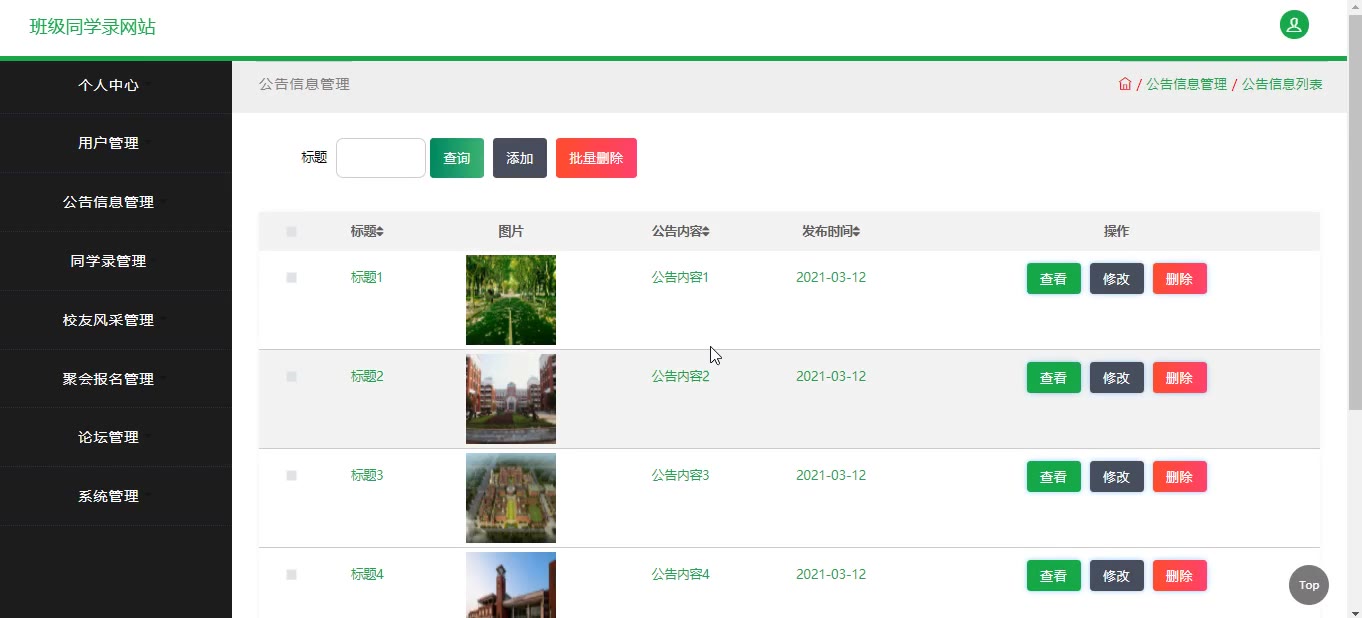
Task: Open 公告信息管理 in sidebar
Action: pyautogui.click(x=116, y=202)
